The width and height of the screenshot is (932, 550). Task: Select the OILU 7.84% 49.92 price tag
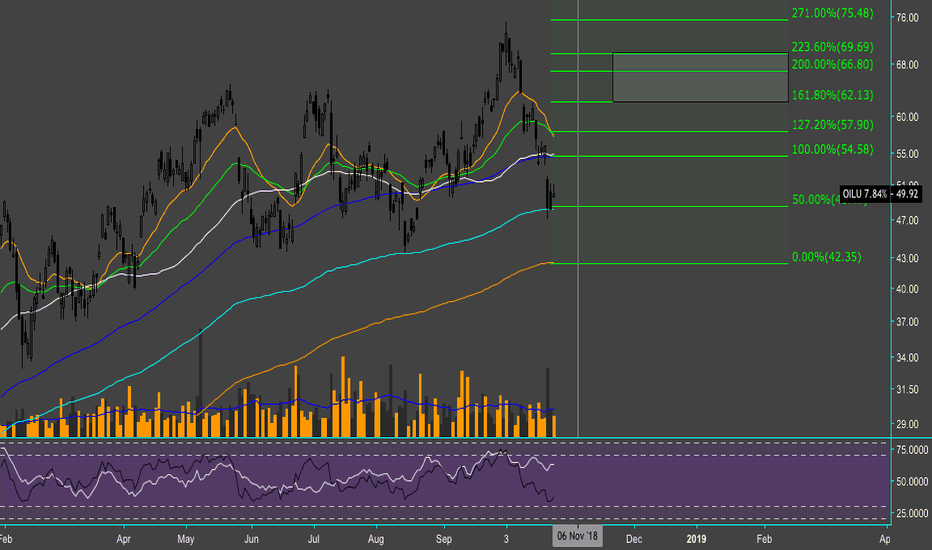click(x=881, y=194)
